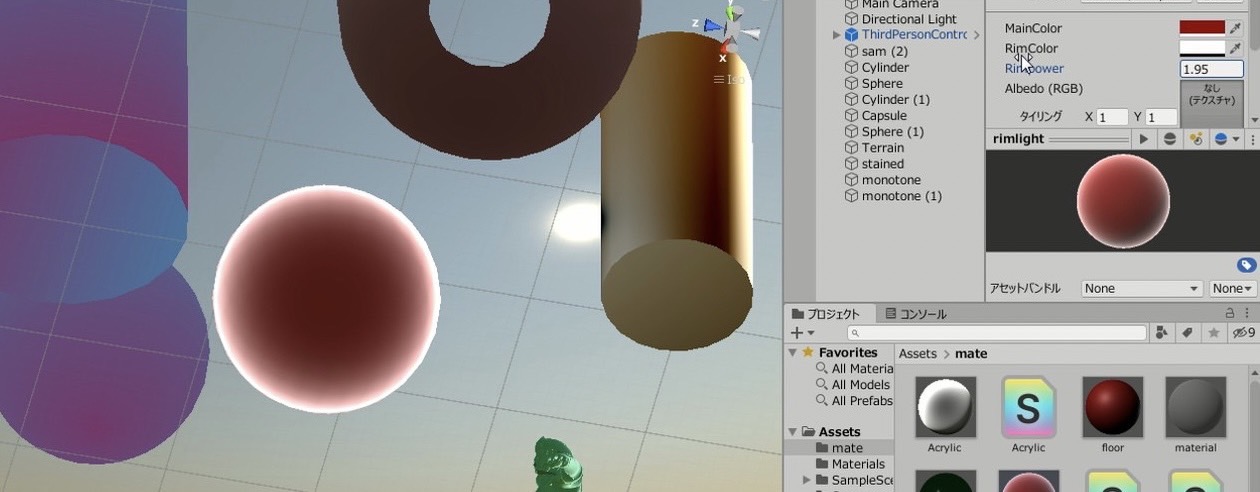This screenshot has width=1260, height=492.
Task: Click Assets in the breadcrumb path
Action: point(917,353)
